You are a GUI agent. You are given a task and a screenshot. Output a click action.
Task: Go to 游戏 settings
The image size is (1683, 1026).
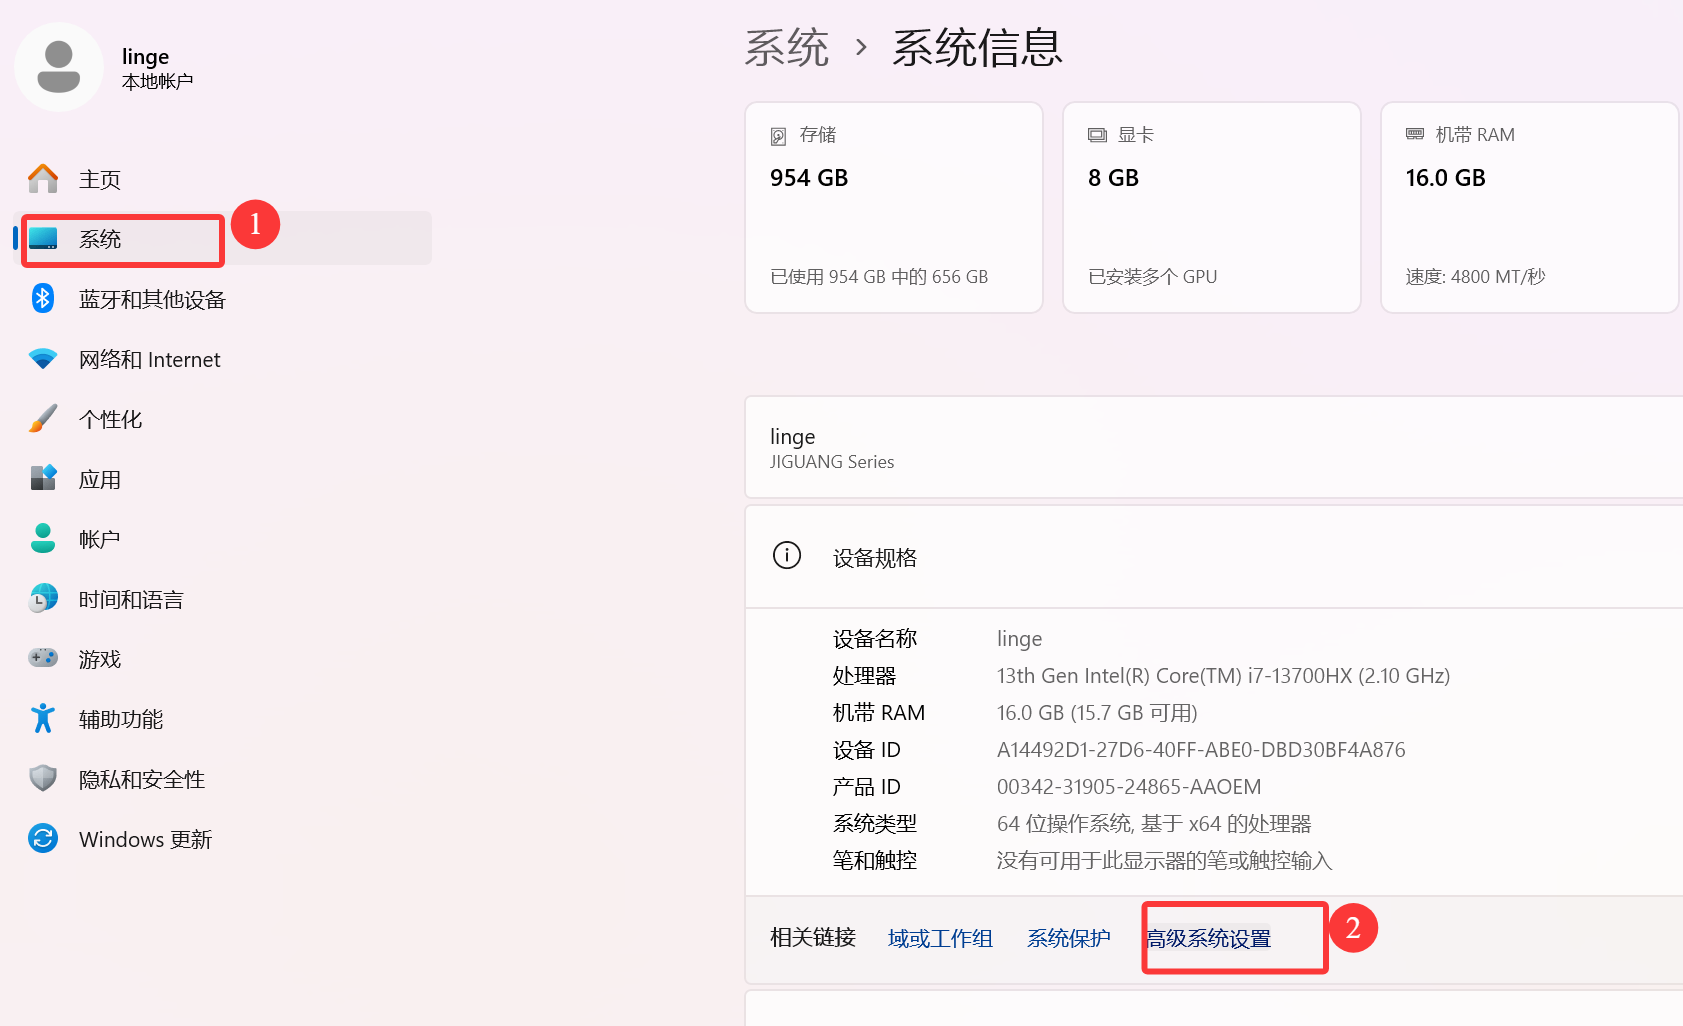pos(222,659)
